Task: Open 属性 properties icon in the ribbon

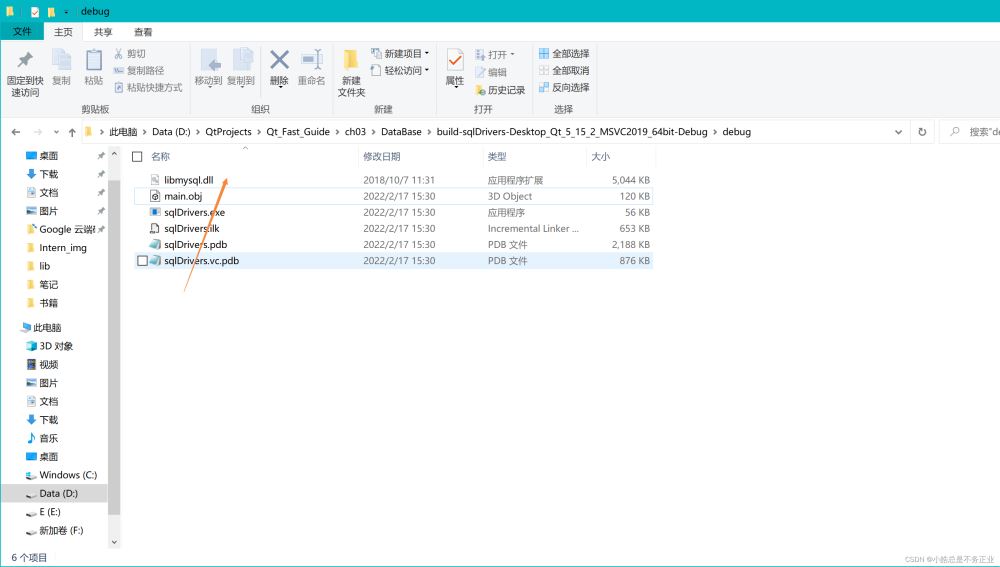Action: 454,61
